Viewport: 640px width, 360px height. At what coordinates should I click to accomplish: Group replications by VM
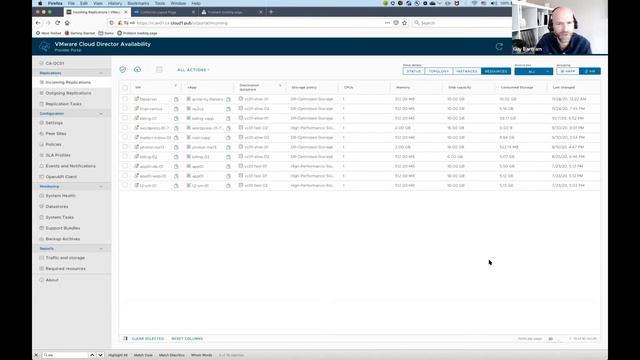[x=590, y=71]
